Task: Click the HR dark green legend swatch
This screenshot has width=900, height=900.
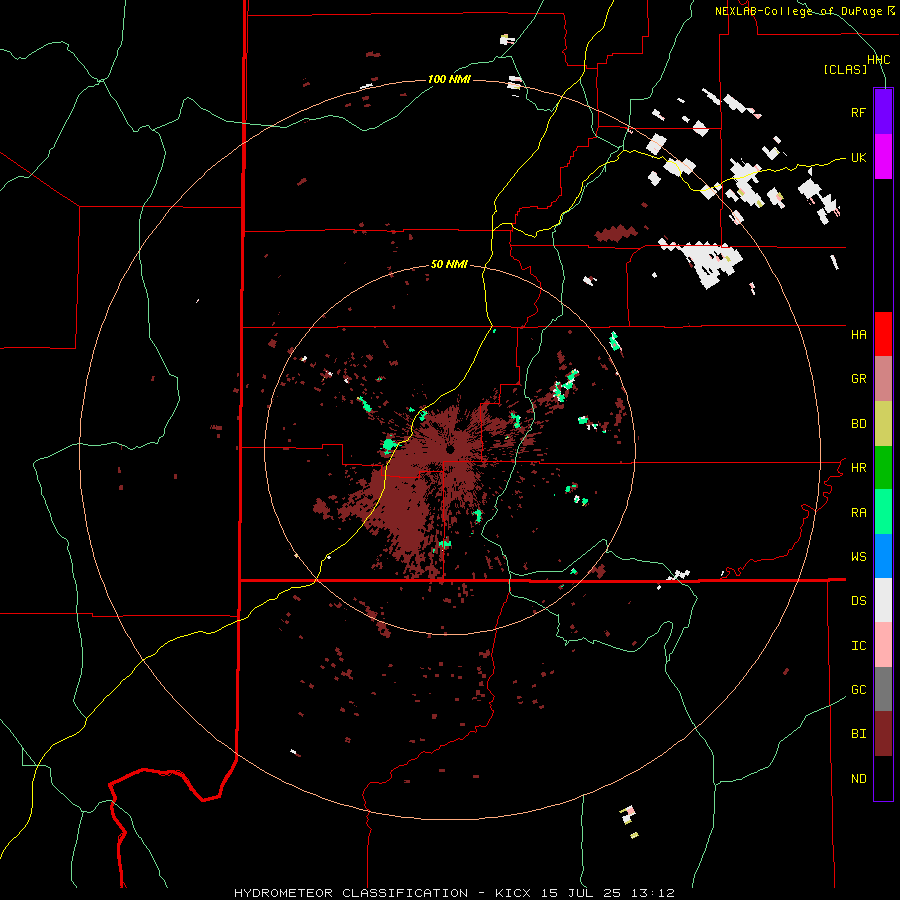Action: coord(883,468)
